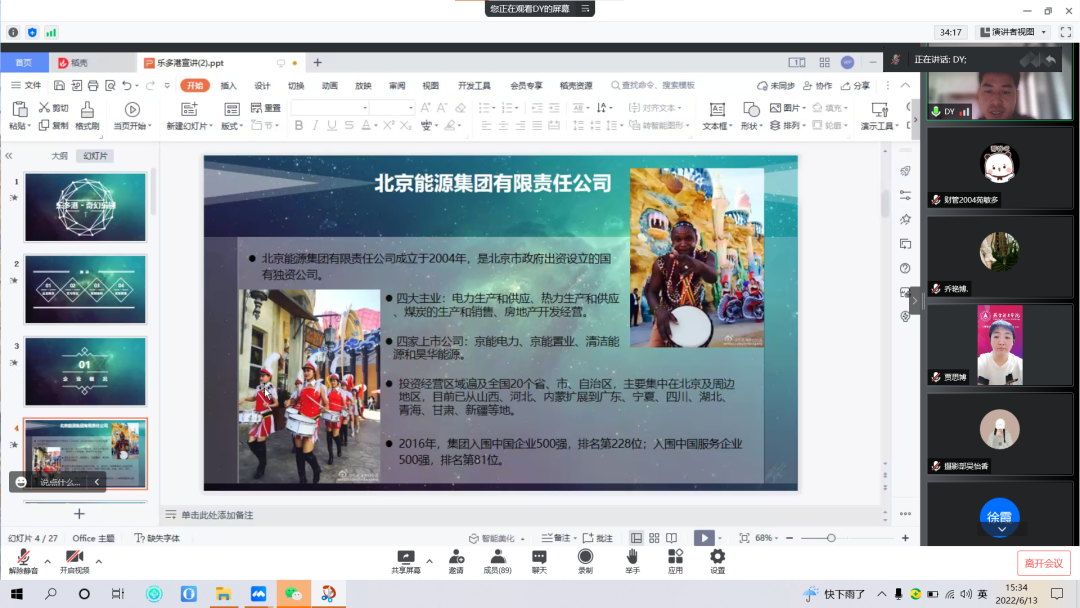Click the Share Screen icon
1080x608 pixels.
405,559
